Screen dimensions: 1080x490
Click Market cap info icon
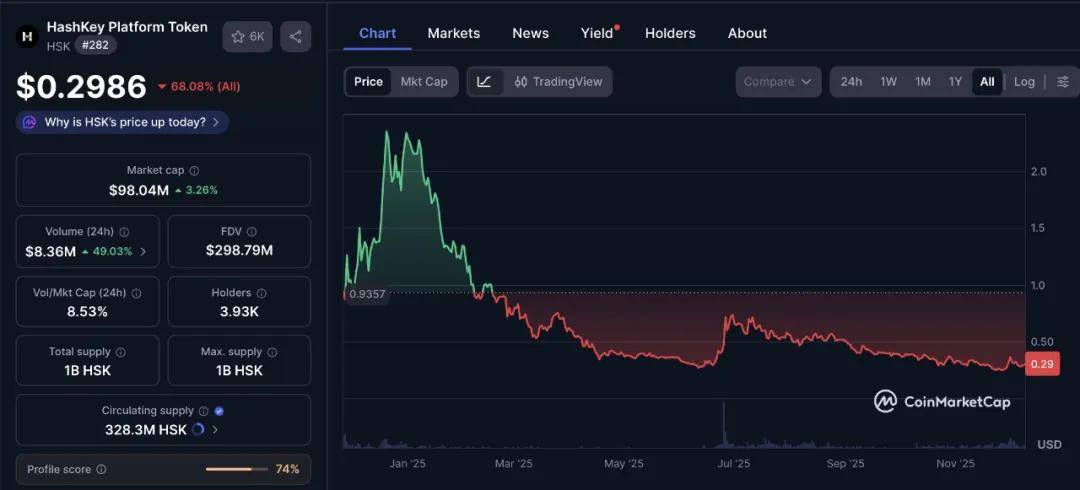click(x=194, y=171)
